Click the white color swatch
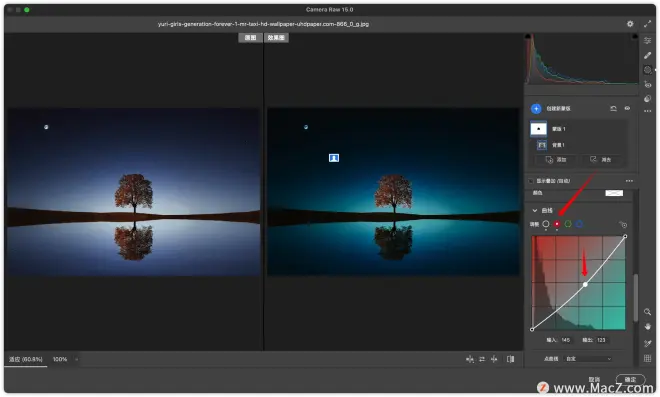Screen dimensions: 660x397 [614, 193]
